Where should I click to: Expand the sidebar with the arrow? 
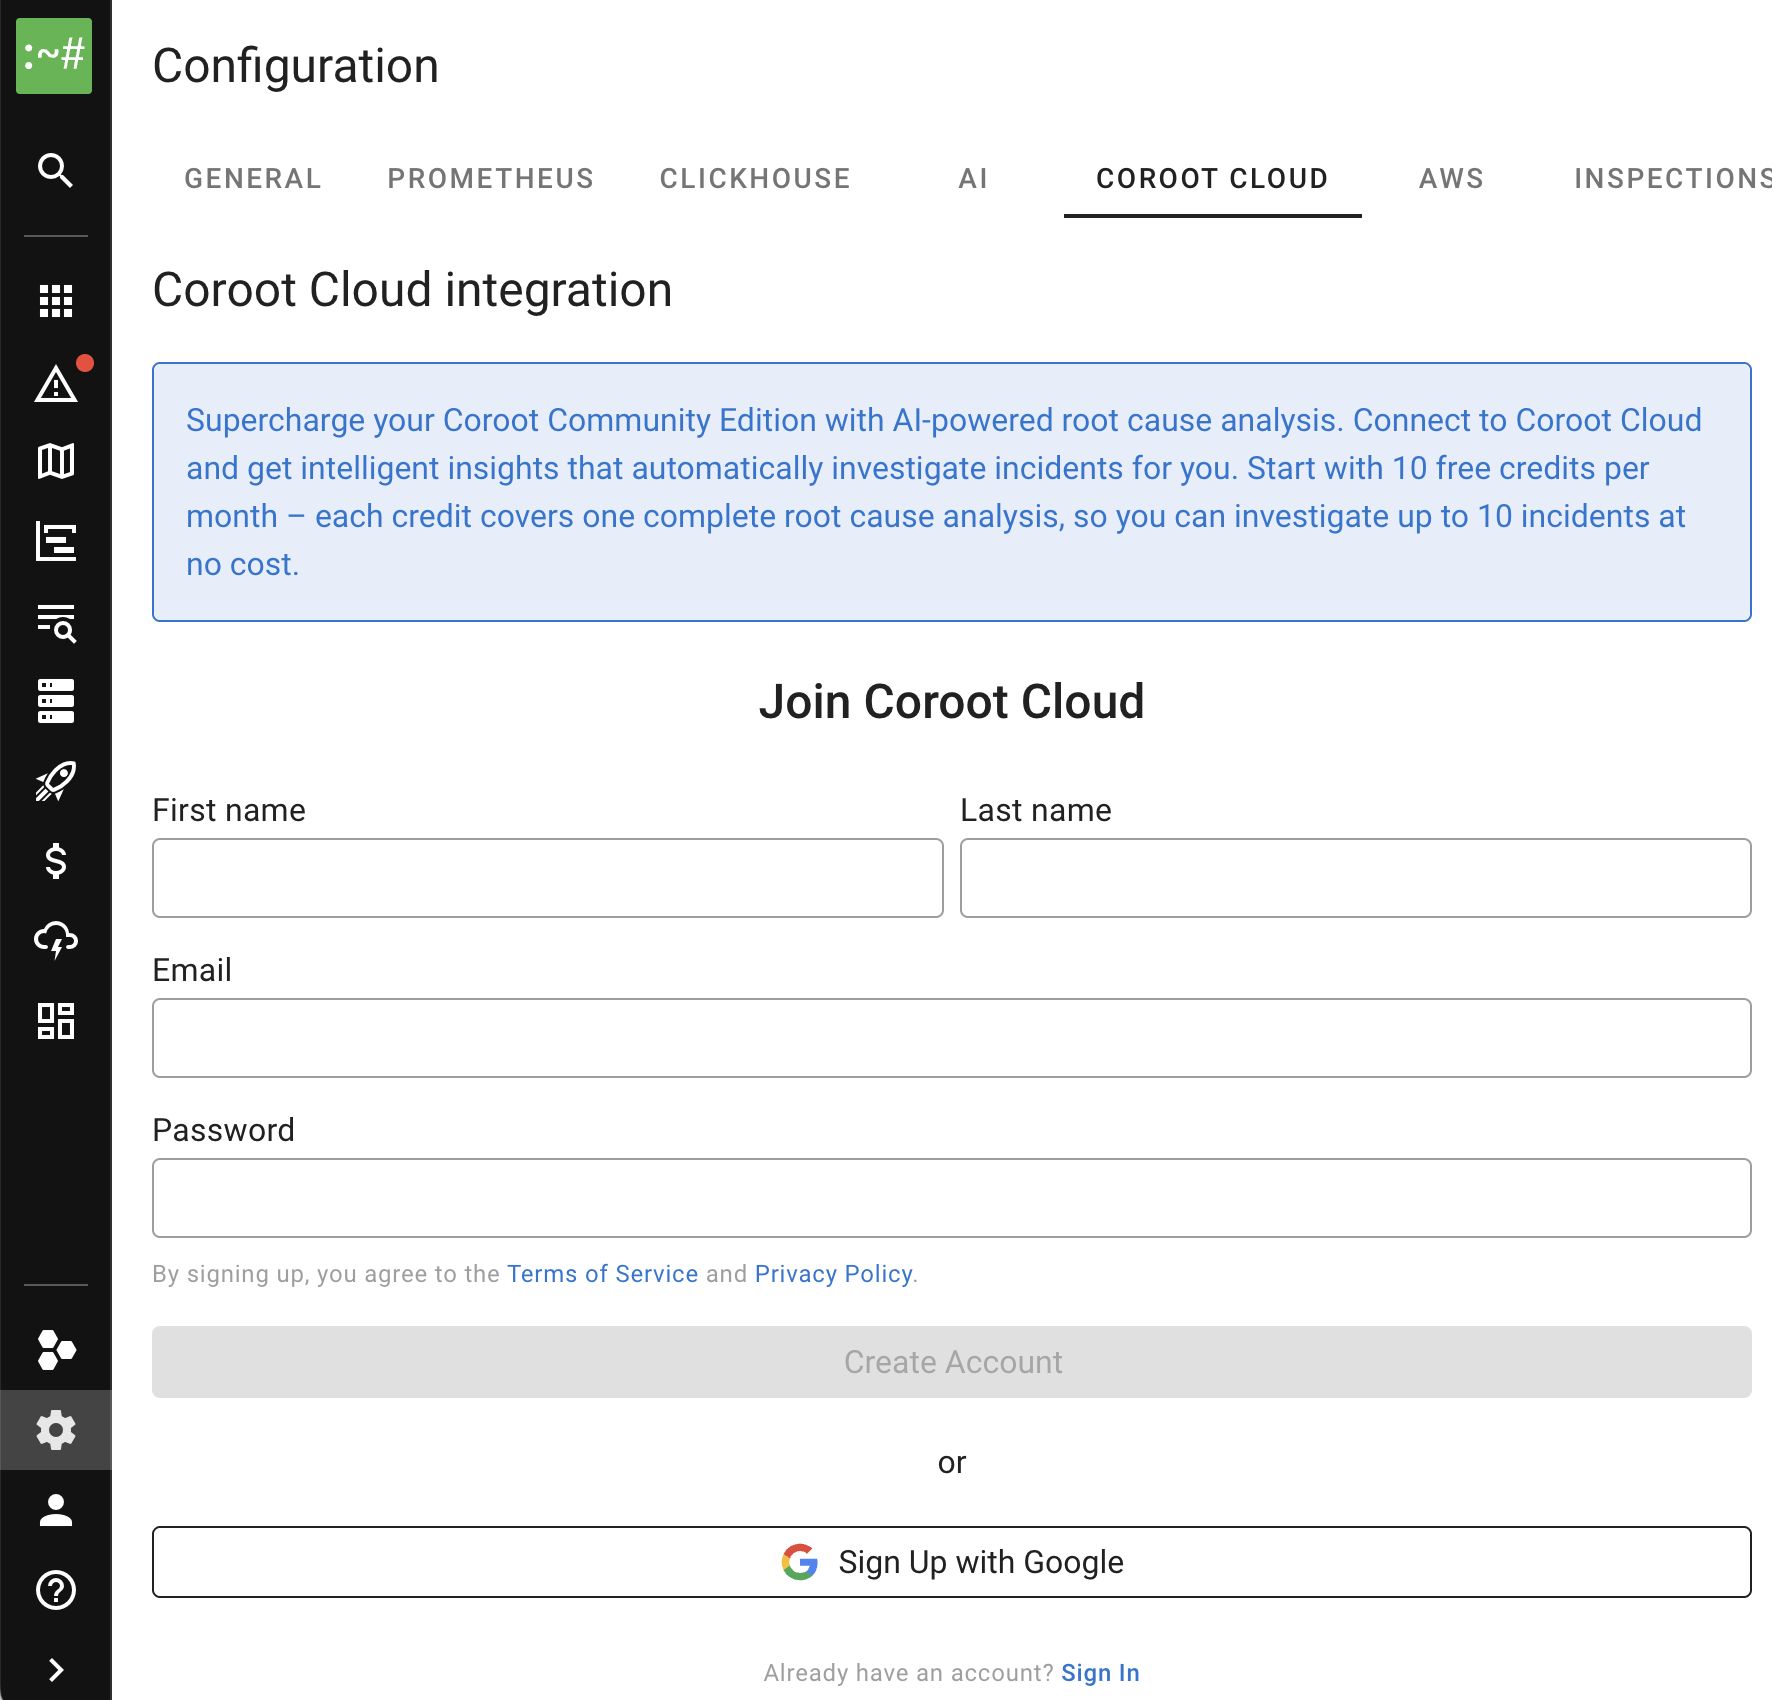tap(56, 1670)
